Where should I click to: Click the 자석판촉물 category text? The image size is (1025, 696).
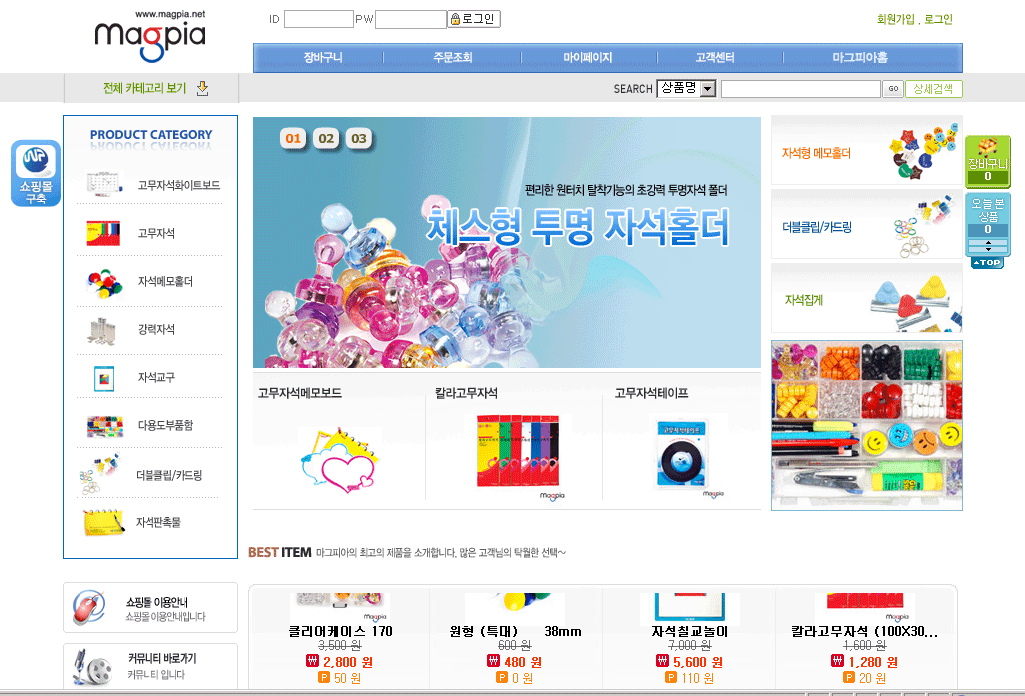(158, 522)
